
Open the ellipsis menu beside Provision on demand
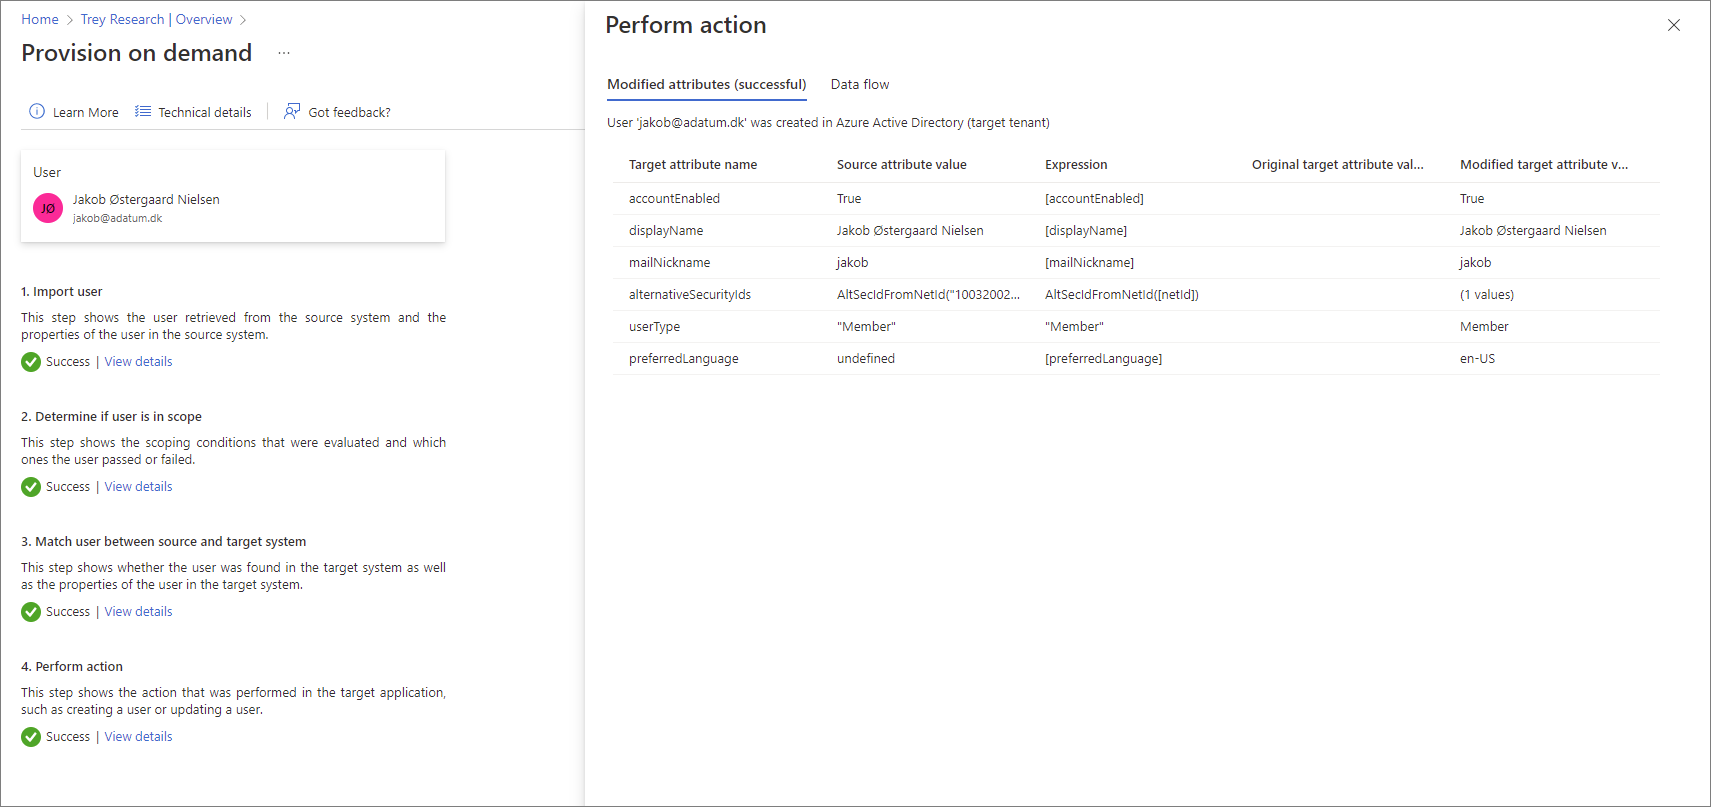point(284,53)
